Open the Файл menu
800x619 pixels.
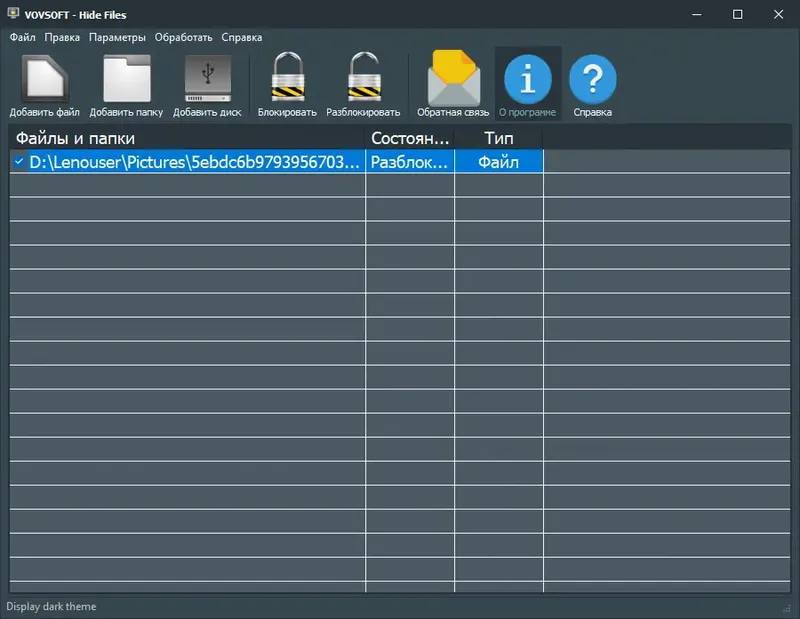[x=22, y=37]
